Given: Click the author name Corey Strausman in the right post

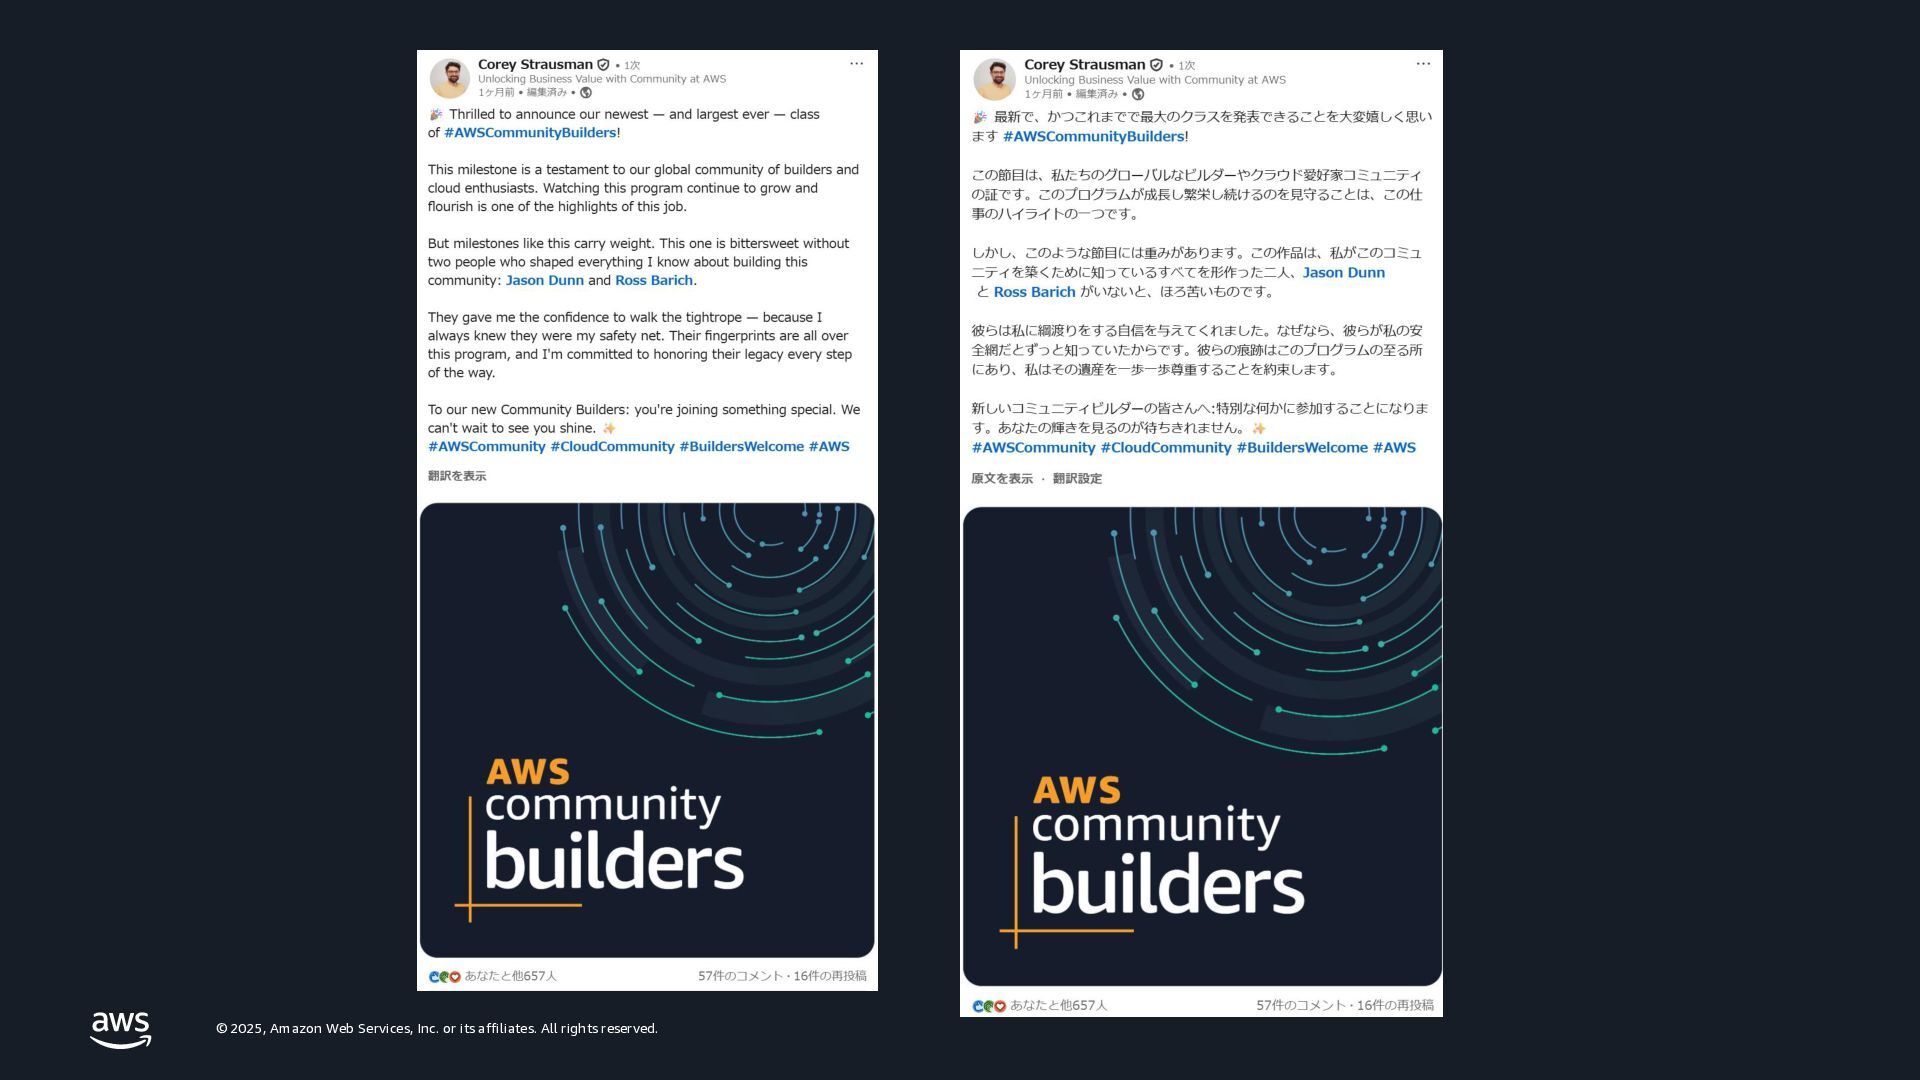Looking at the screenshot, I should pos(1085,65).
